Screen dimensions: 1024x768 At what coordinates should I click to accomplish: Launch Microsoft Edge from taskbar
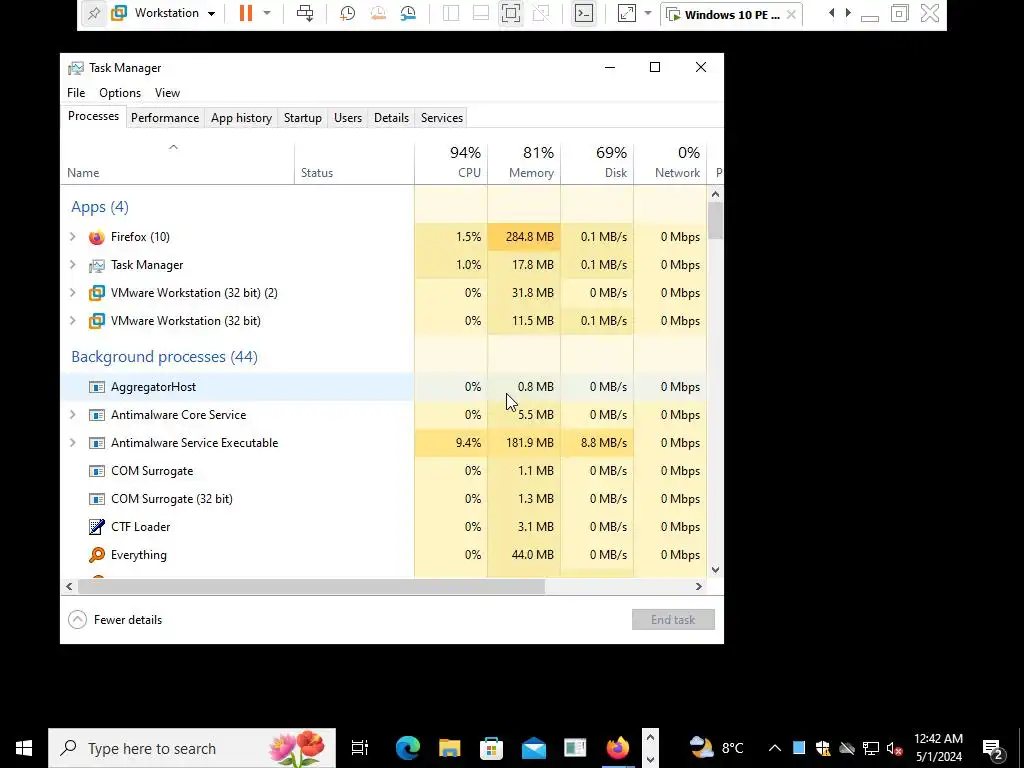tap(408, 748)
